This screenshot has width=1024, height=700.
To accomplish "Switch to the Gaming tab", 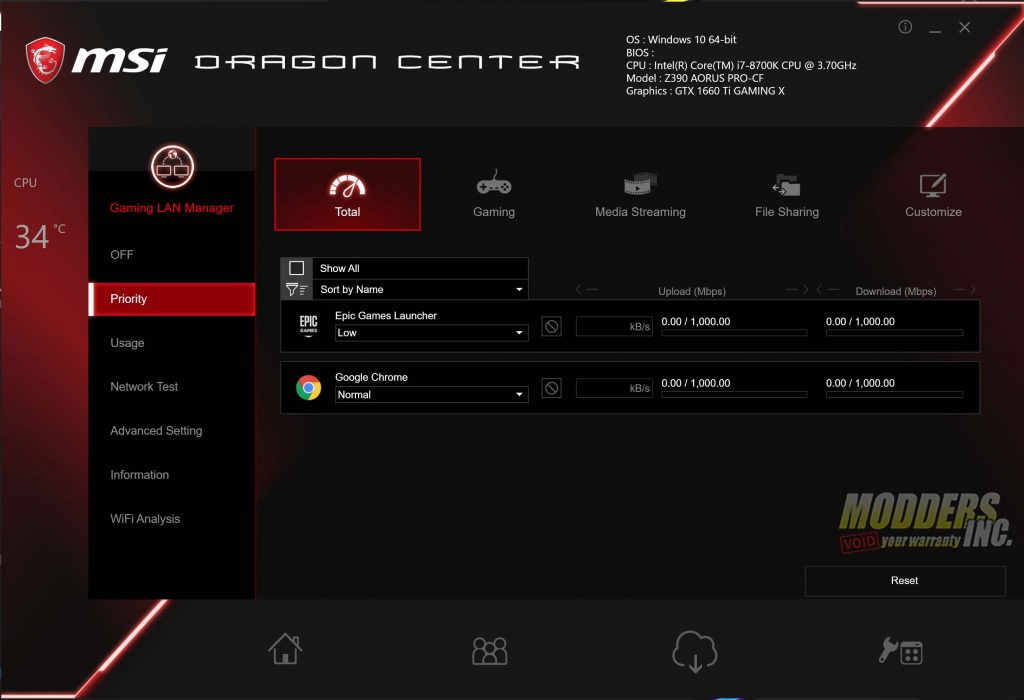I will coord(493,186).
